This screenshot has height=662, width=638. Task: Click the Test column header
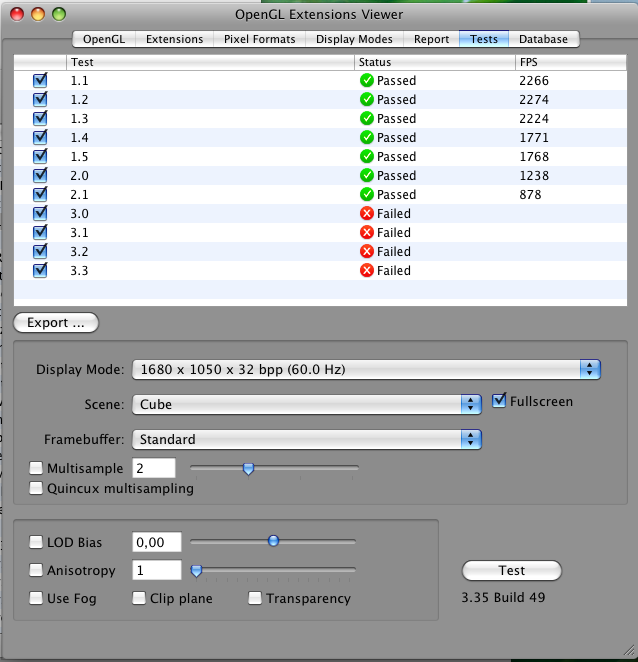pyautogui.click(x=210, y=62)
